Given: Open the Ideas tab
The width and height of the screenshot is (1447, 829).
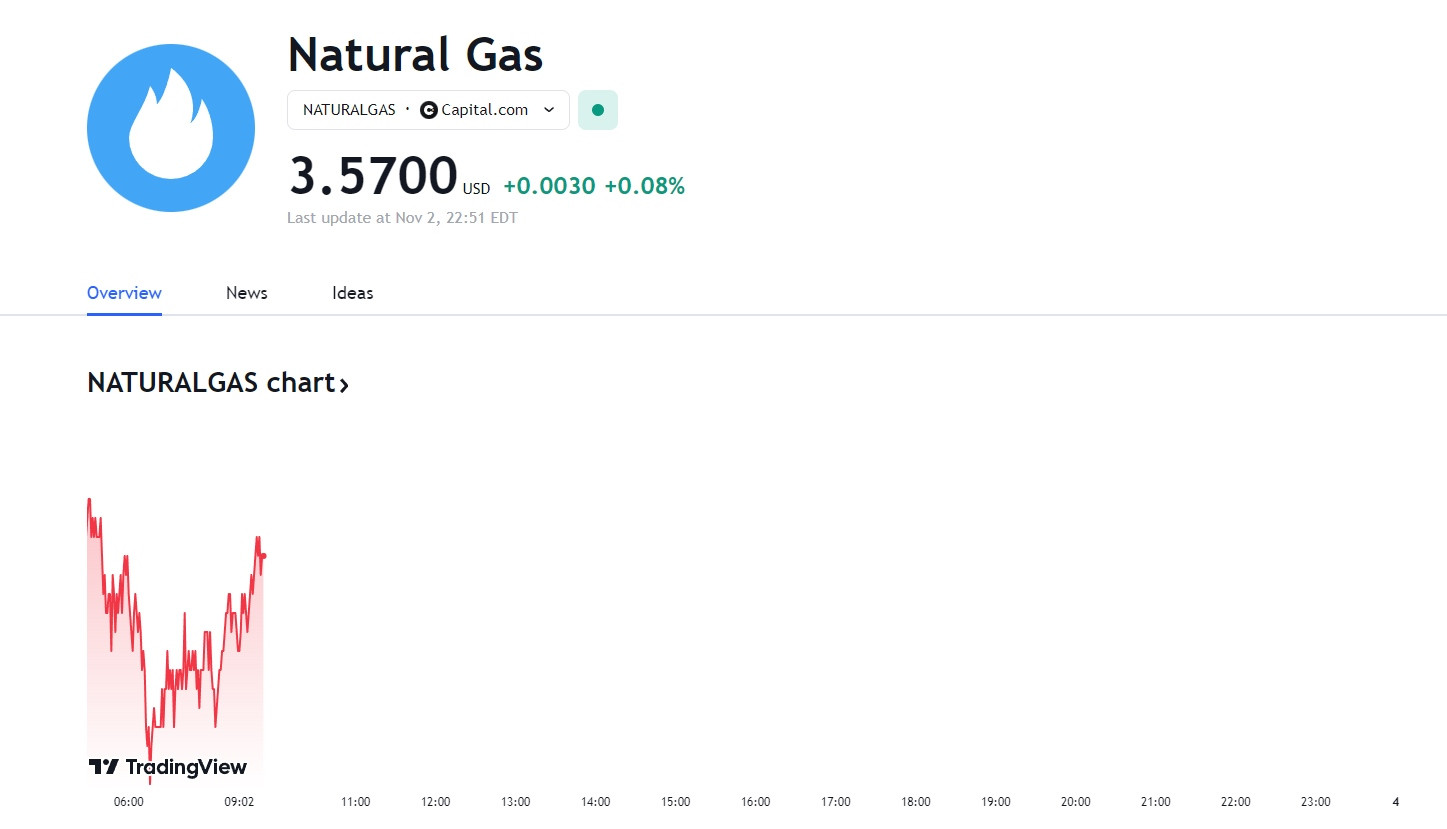Looking at the screenshot, I should click(x=352, y=293).
